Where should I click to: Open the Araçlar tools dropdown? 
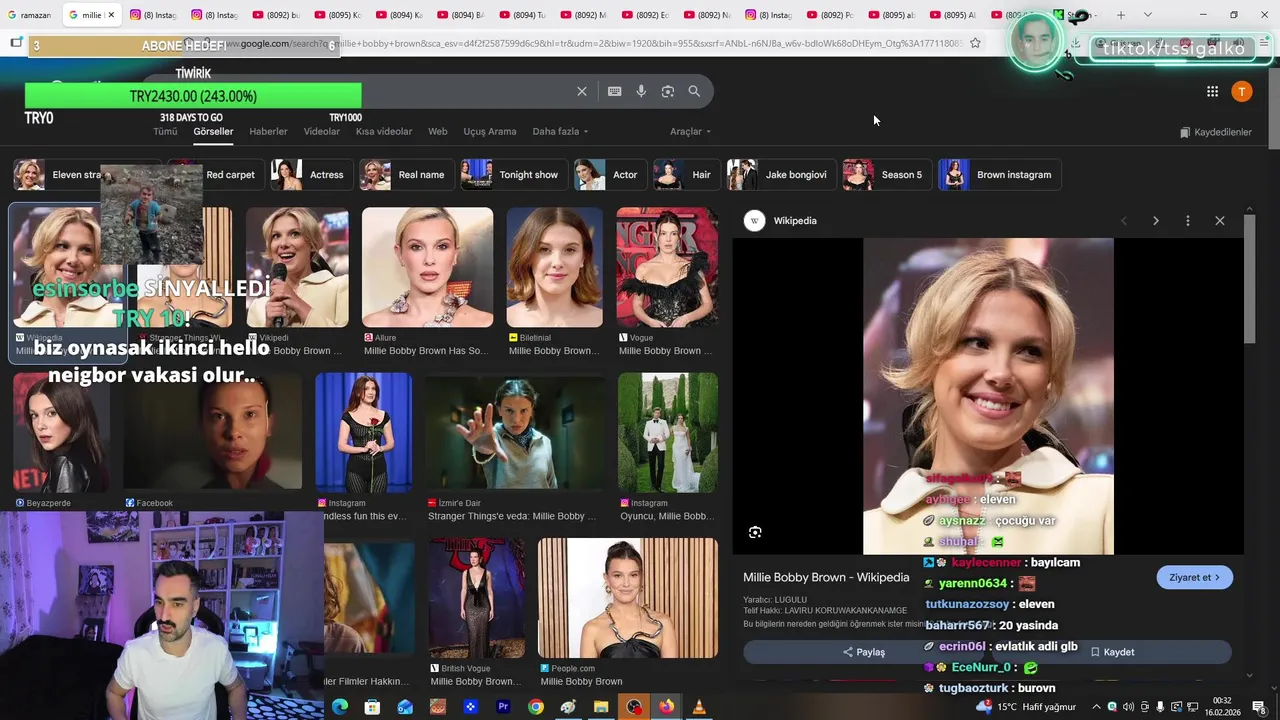click(x=690, y=131)
